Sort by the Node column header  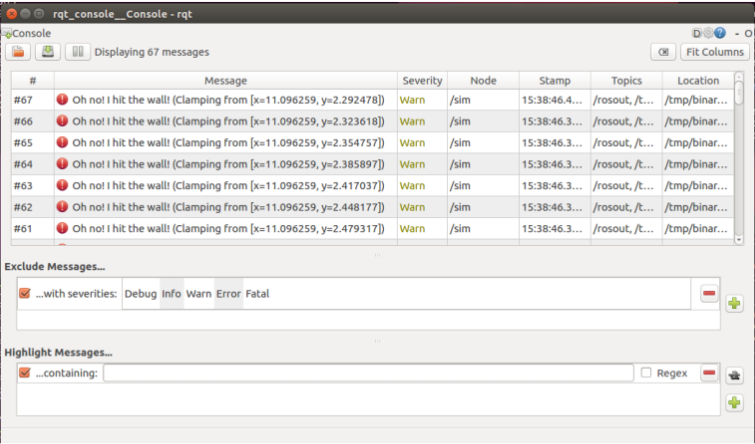coord(483,80)
